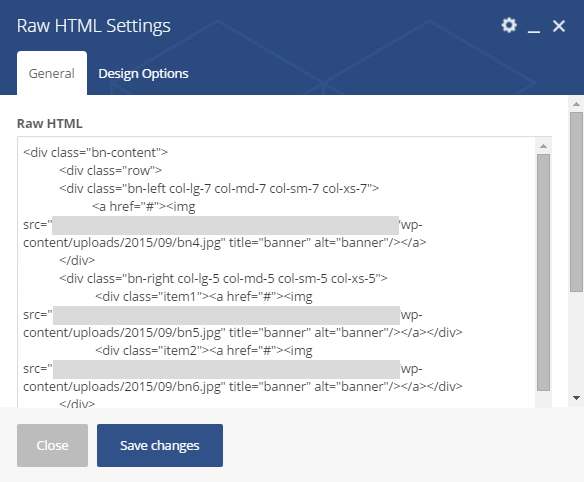Click the line containing bn4.jpg
Image resolution: width=584 pixels, height=482 pixels.
[x=225, y=242]
